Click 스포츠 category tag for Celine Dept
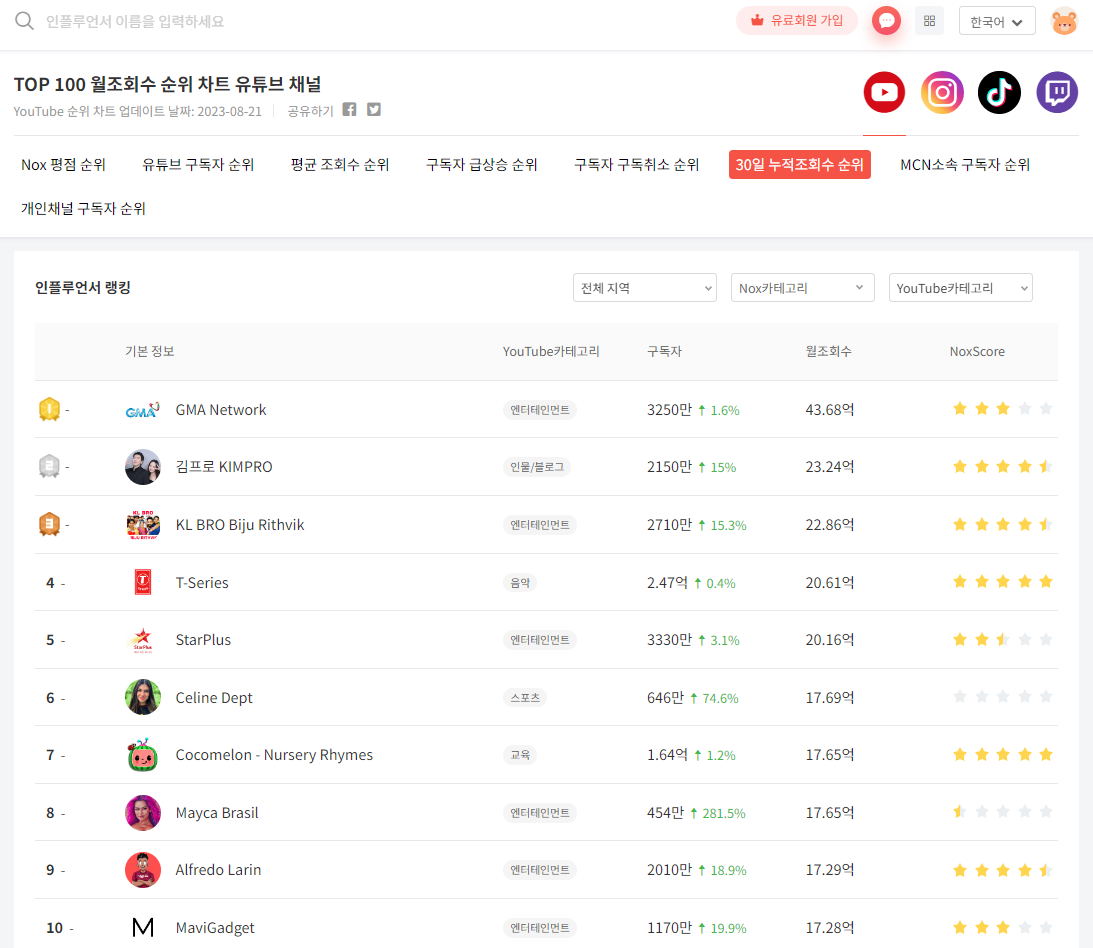The height and width of the screenshot is (948, 1093). click(x=525, y=698)
